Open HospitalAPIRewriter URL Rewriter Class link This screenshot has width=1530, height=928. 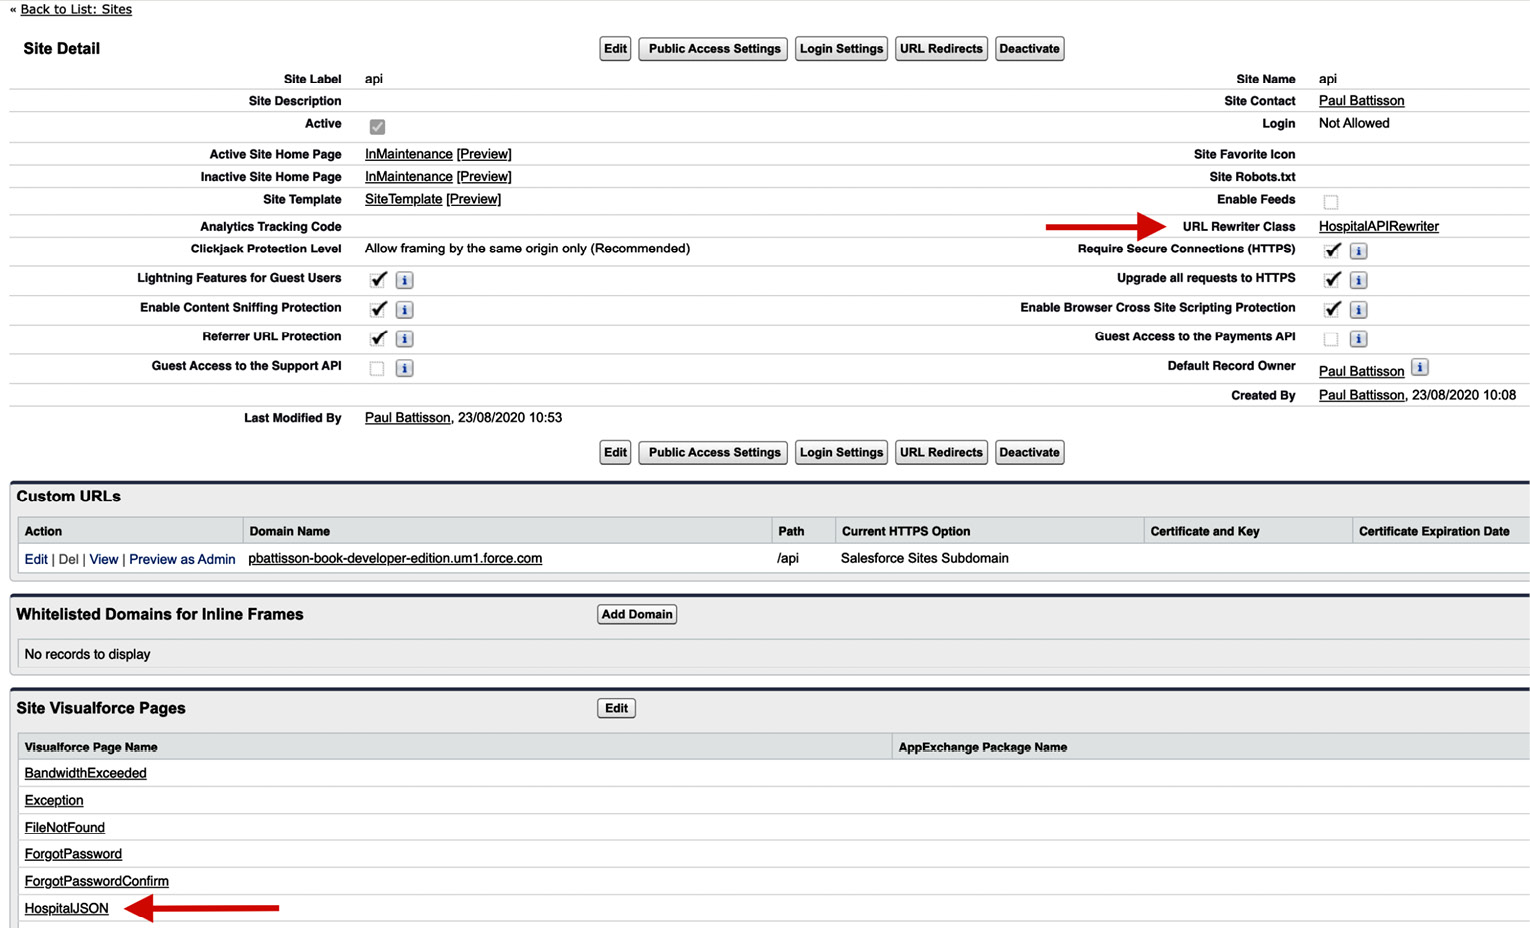1378,227
